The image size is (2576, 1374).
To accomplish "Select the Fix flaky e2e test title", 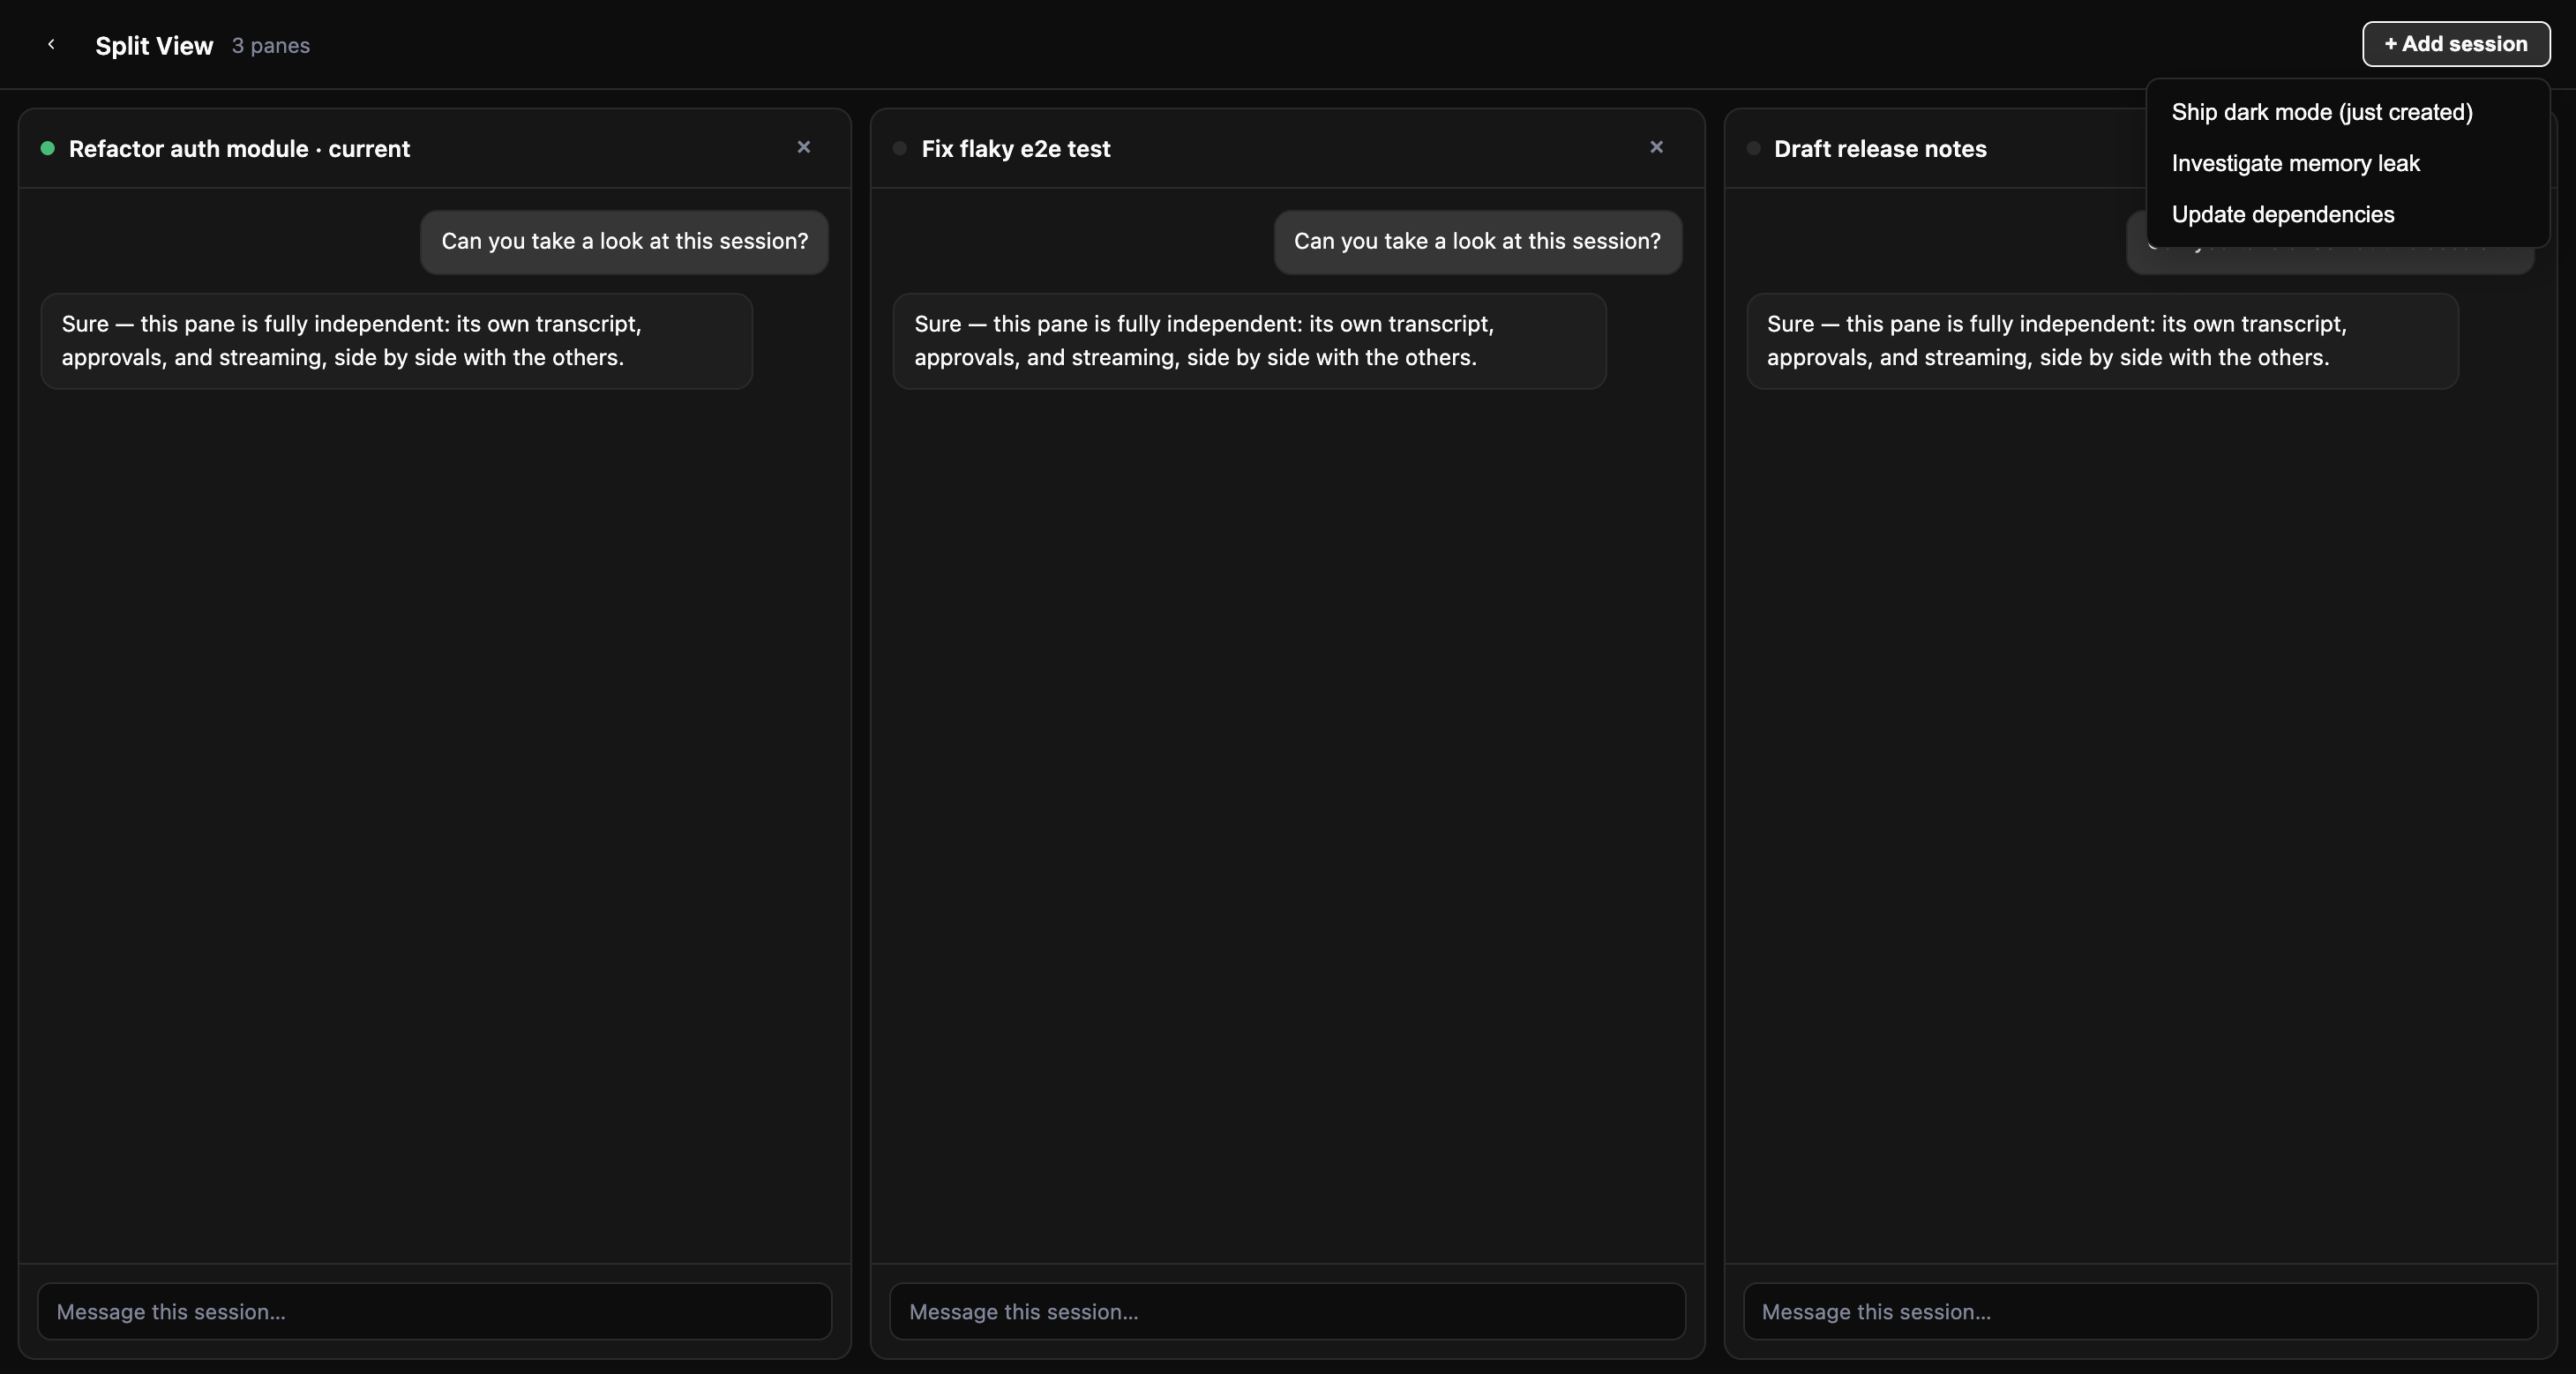I will coord(1015,149).
